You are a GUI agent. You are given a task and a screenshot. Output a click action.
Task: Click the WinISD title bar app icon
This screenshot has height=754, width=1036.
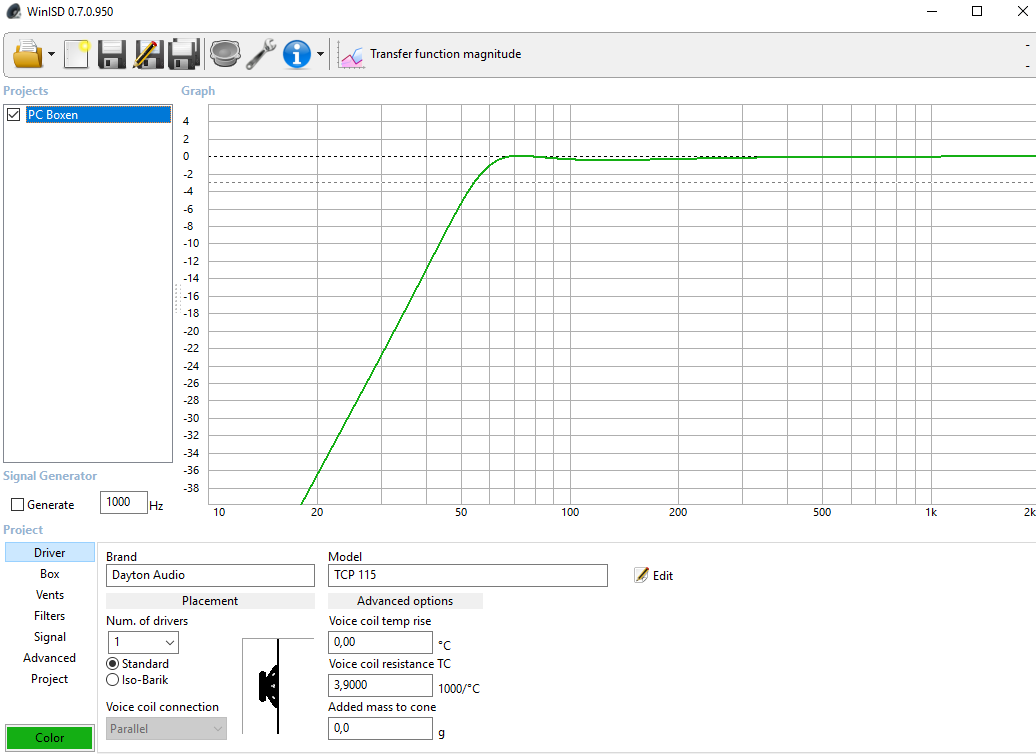(x=13, y=11)
